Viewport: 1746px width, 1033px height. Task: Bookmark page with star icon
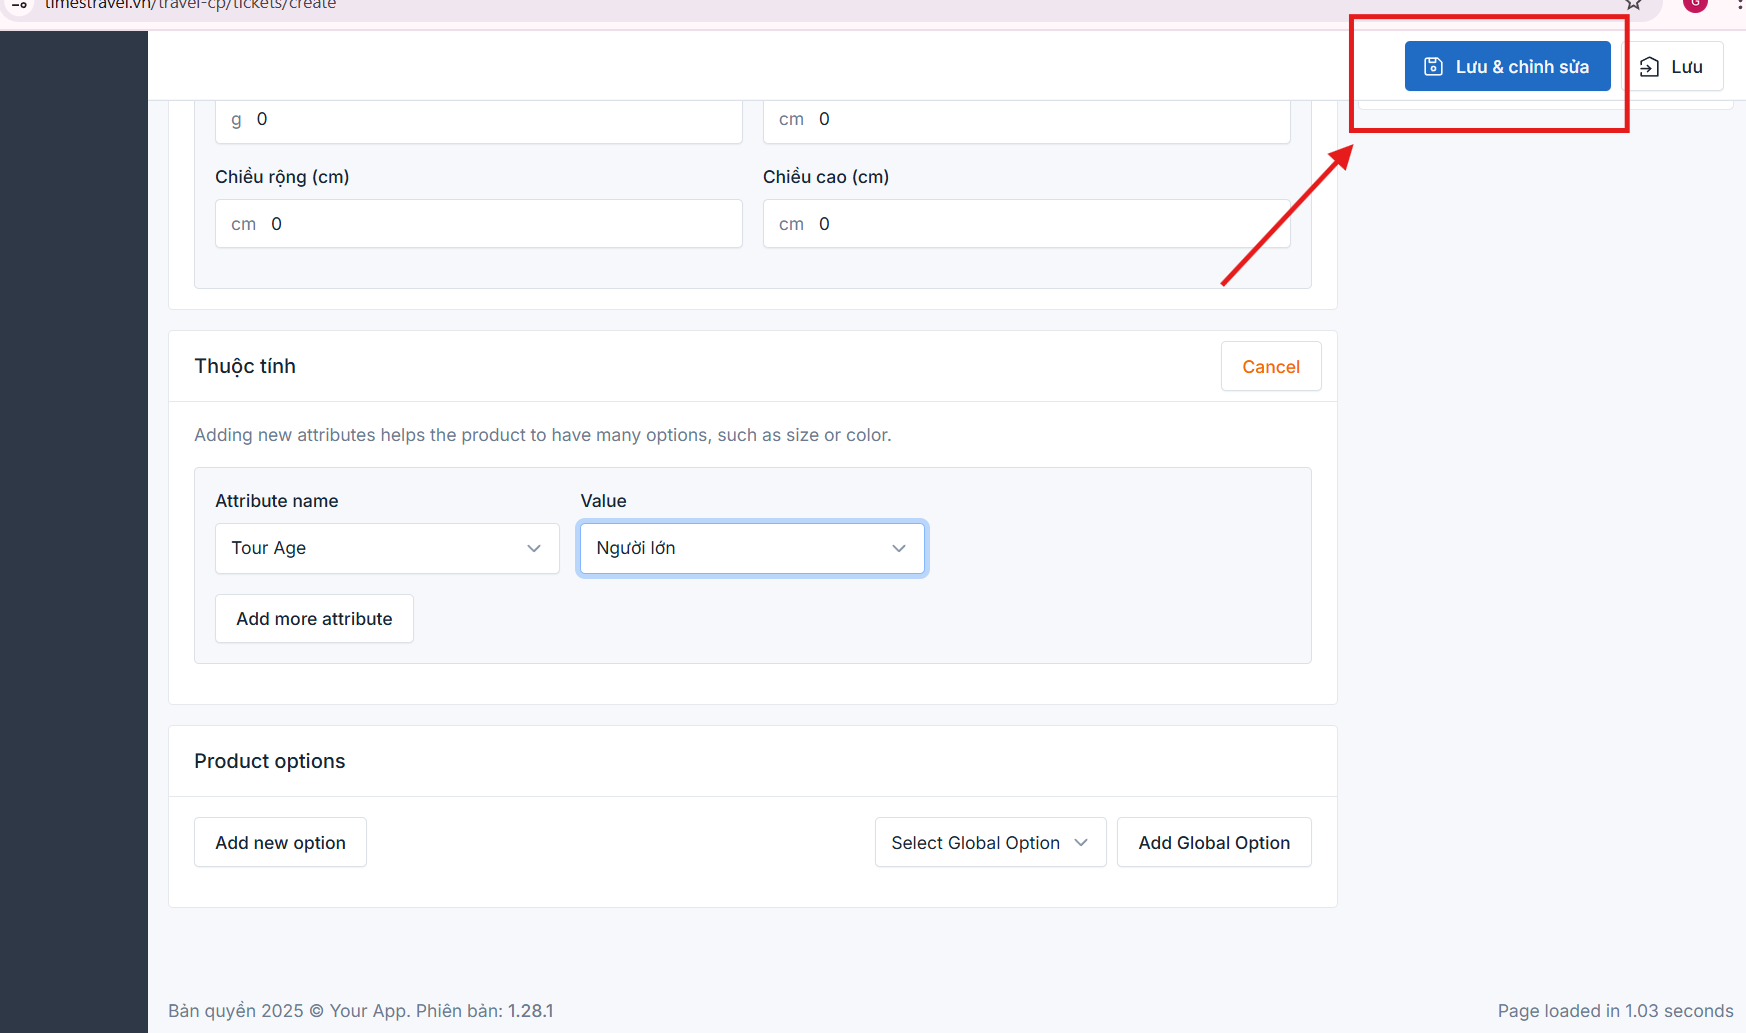[1633, 5]
